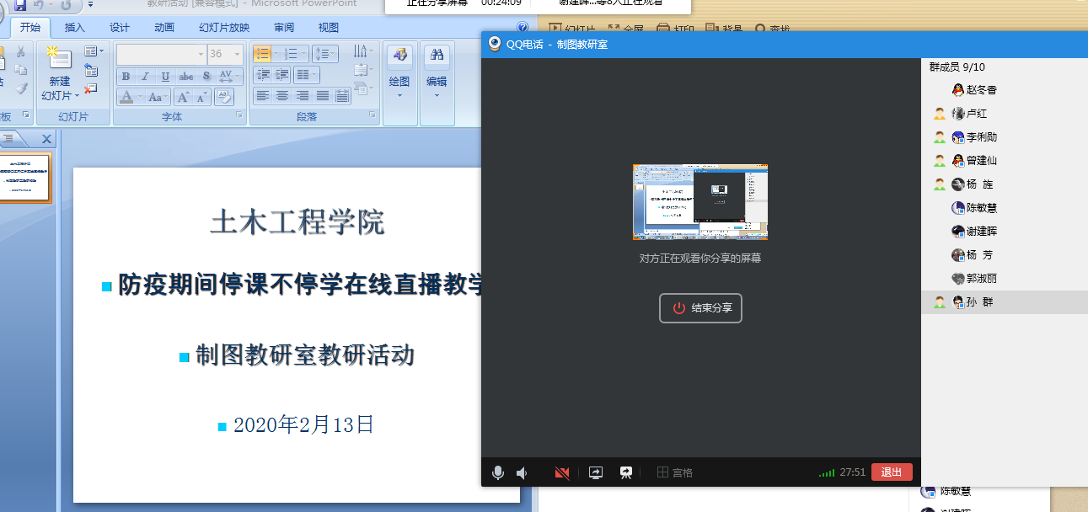Click the Bold formatting button
Viewport: 1089px width, 512px height.
[x=126, y=76]
